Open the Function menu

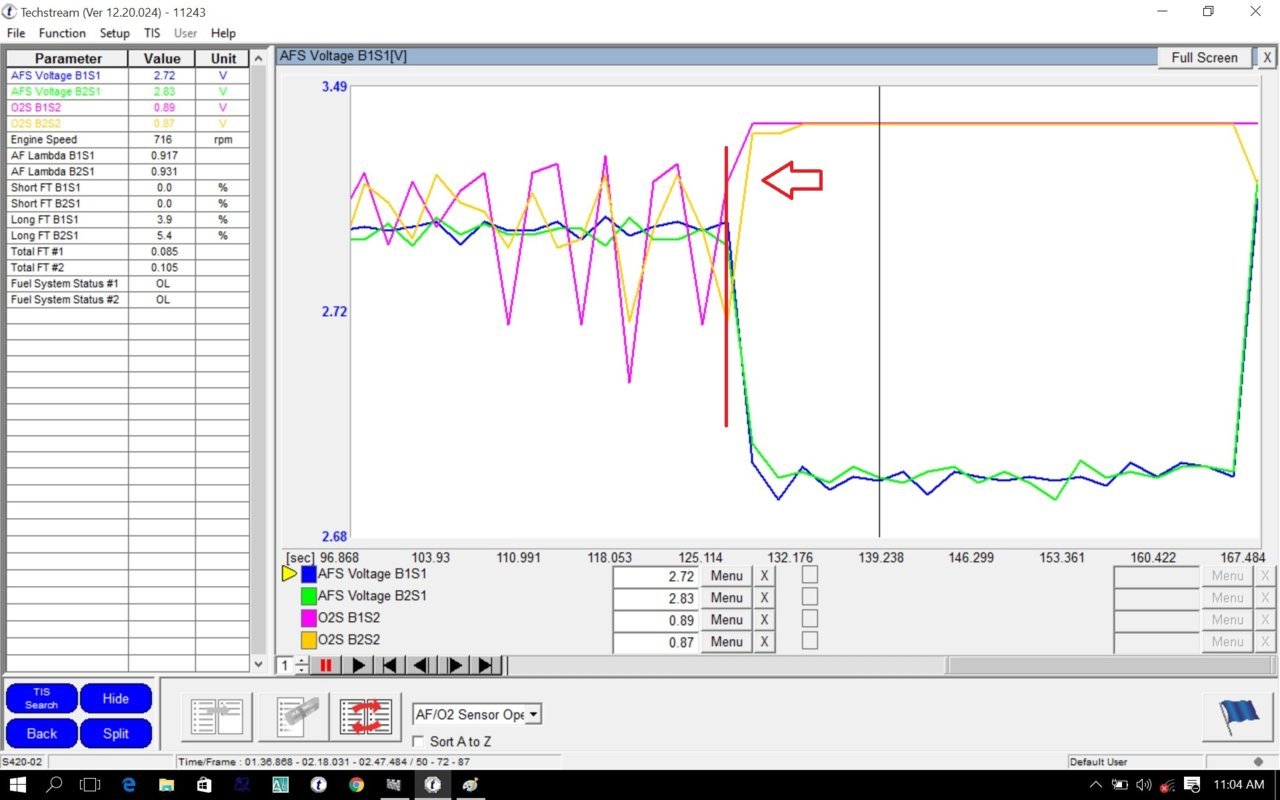(x=62, y=33)
